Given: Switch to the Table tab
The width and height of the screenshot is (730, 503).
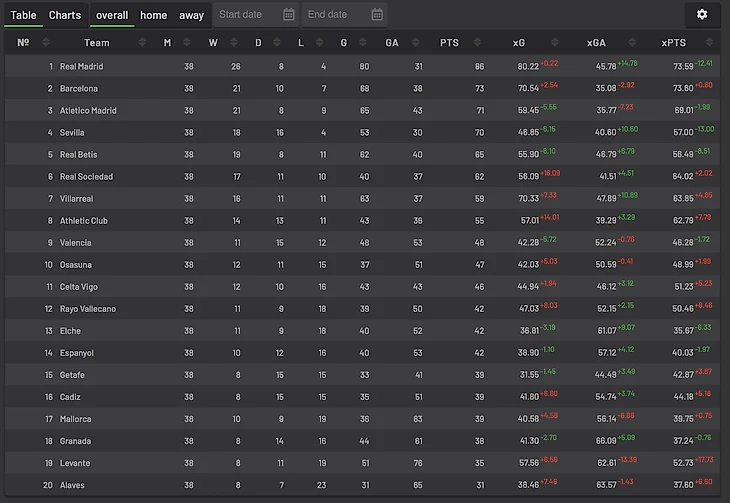Looking at the screenshot, I should (x=23, y=15).
